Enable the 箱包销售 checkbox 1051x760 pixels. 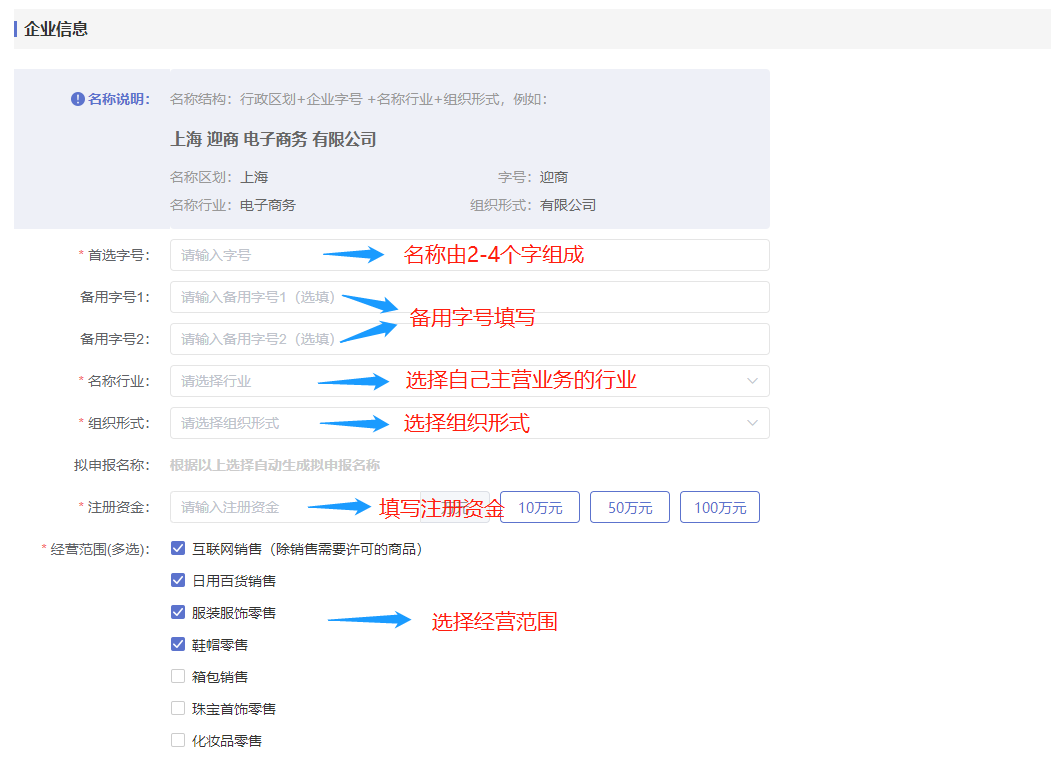178,676
